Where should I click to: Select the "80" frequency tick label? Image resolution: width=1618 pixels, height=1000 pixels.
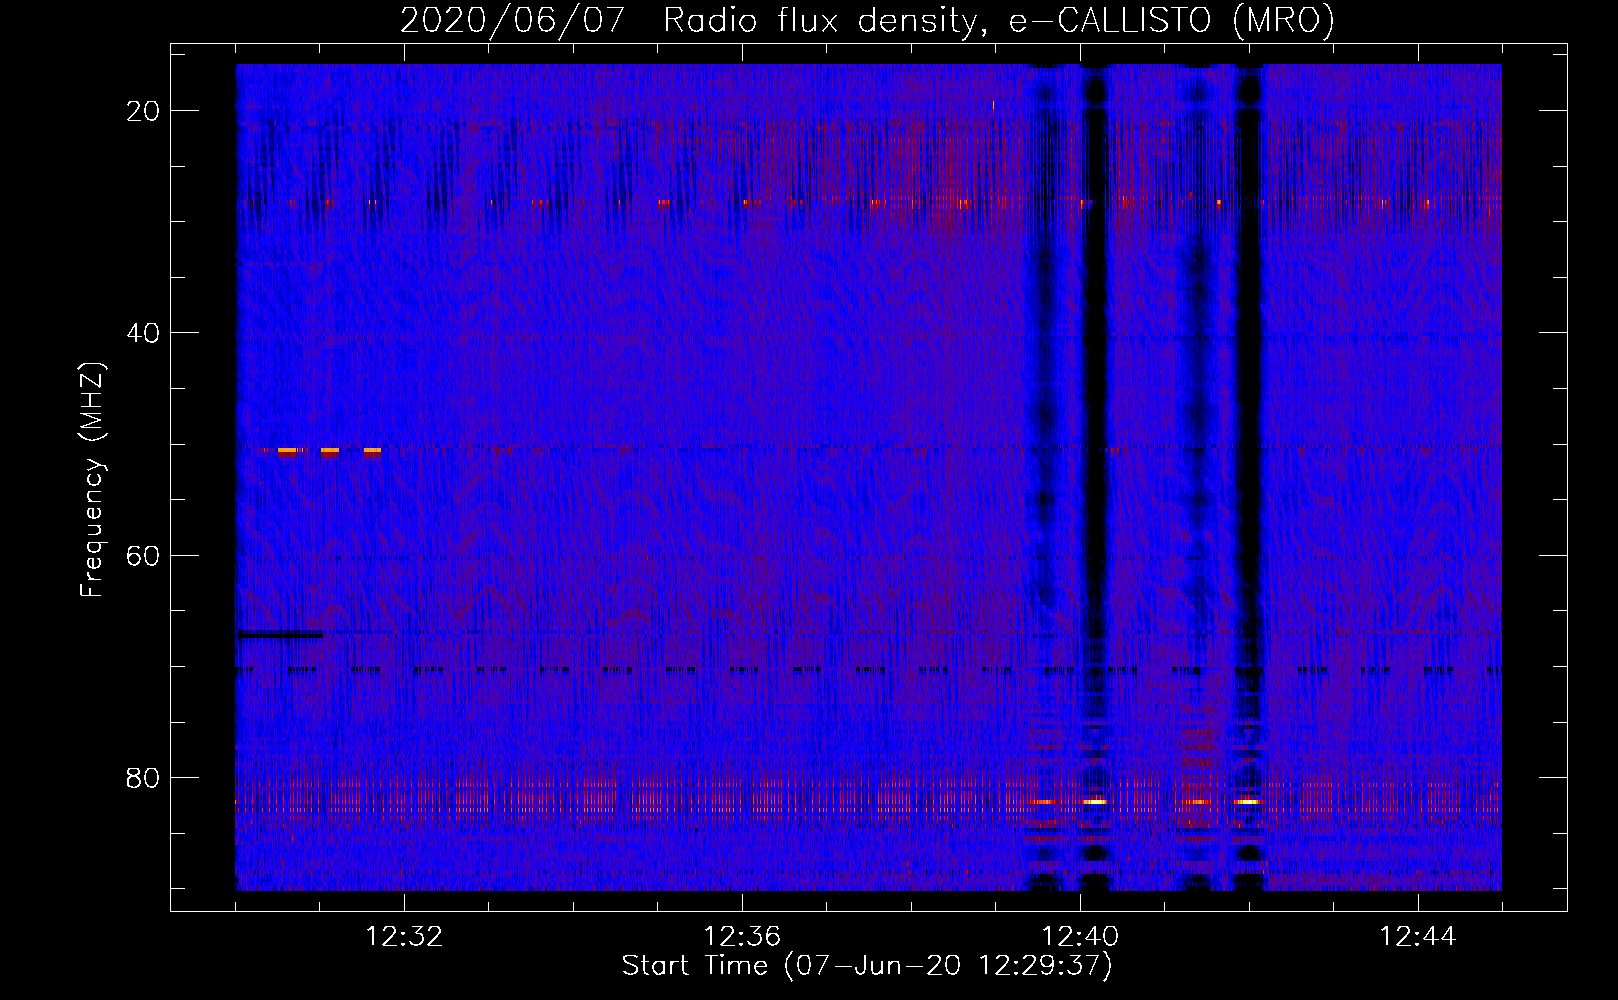click(x=144, y=777)
